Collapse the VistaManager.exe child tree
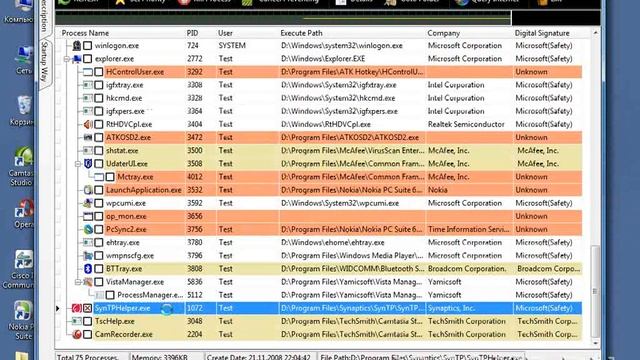The image size is (640, 360). coord(78,282)
